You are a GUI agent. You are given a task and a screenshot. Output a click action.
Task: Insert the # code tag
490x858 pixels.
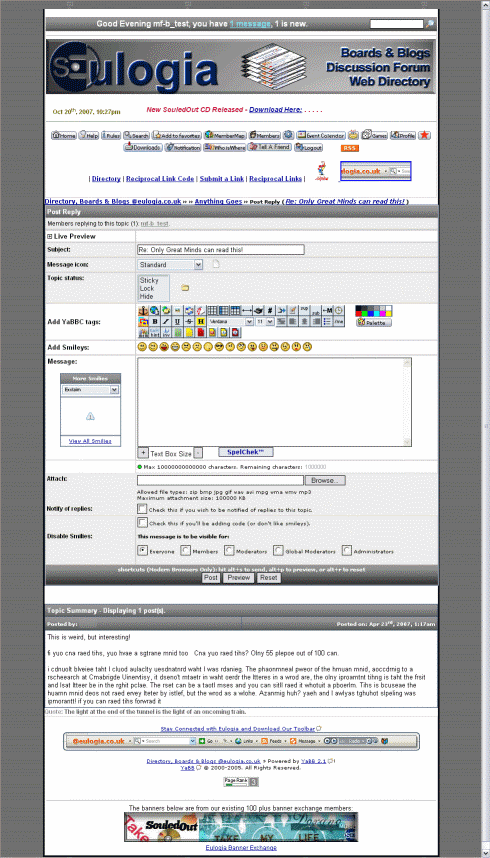pos(269,310)
